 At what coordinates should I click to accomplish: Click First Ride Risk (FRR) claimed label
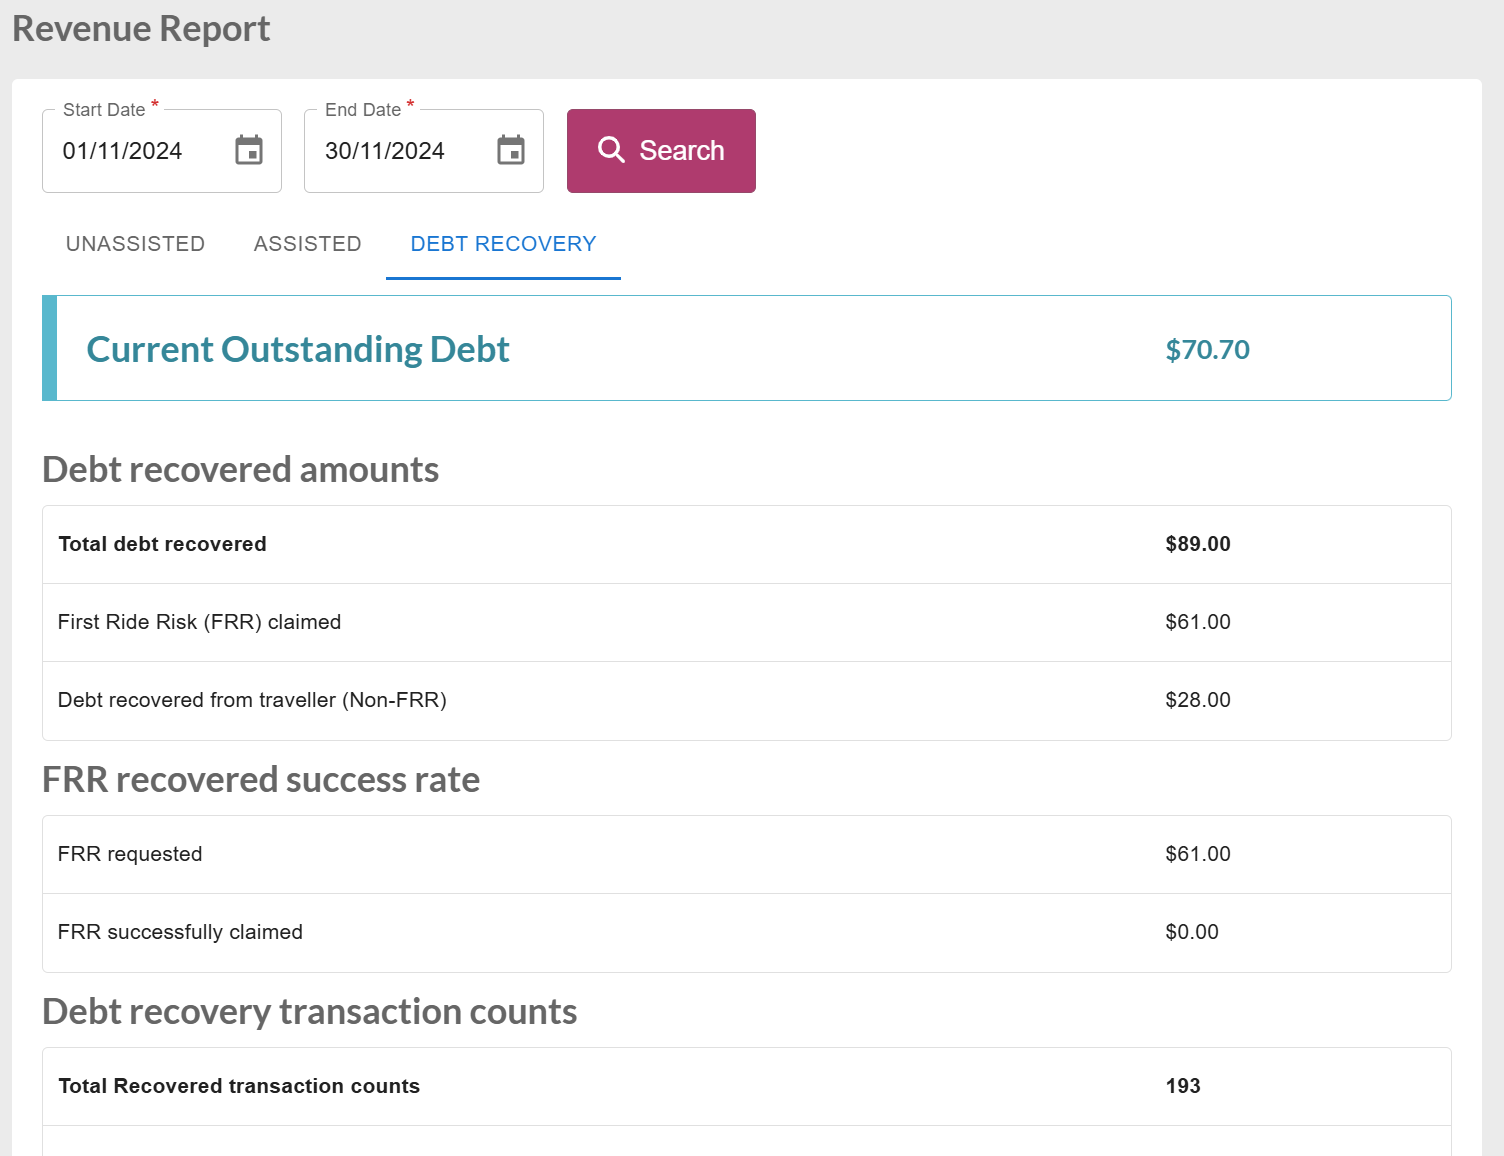tap(199, 622)
